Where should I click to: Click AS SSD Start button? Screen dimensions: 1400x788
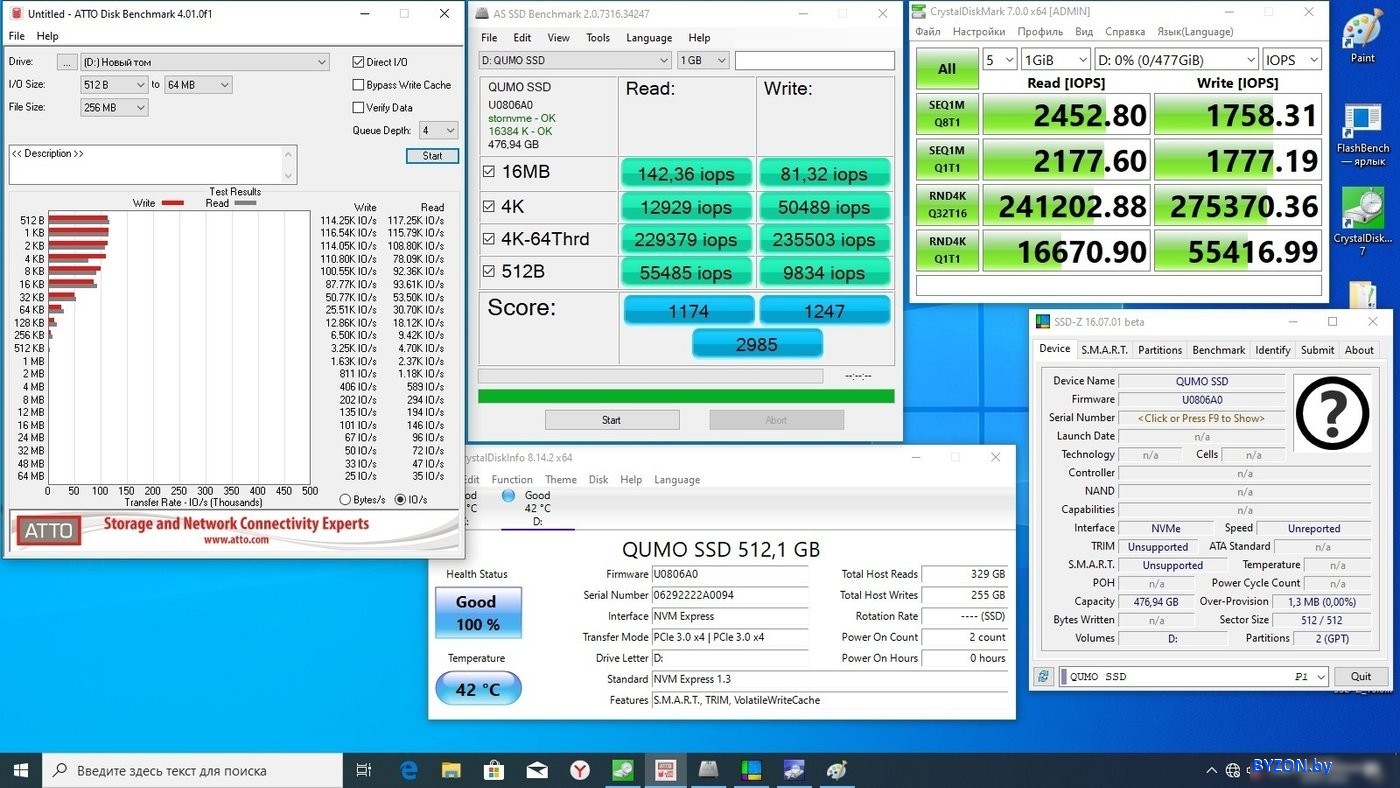(x=611, y=420)
